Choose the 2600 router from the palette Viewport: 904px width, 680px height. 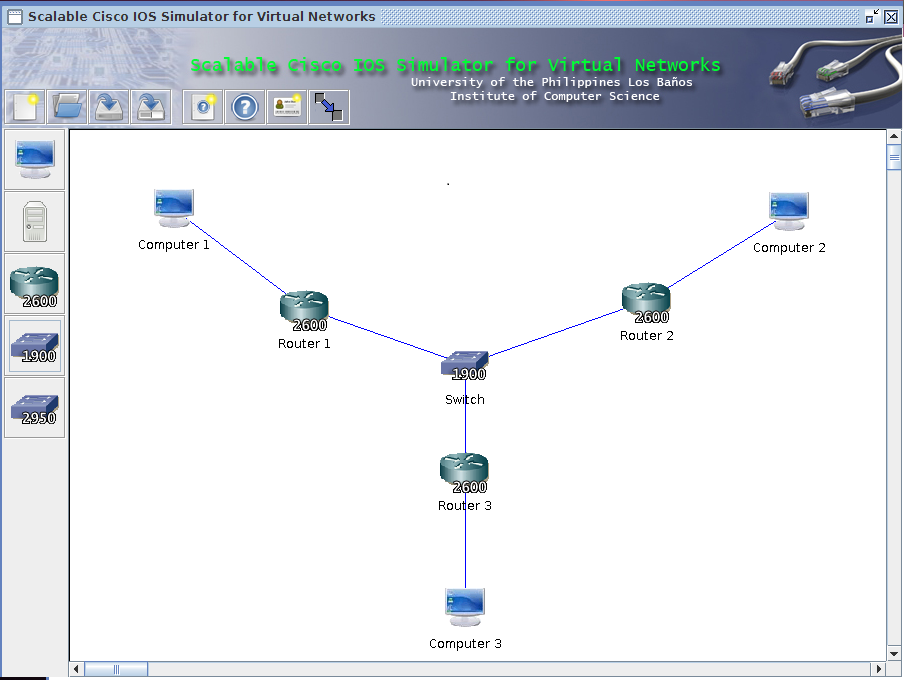(x=34, y=283)
